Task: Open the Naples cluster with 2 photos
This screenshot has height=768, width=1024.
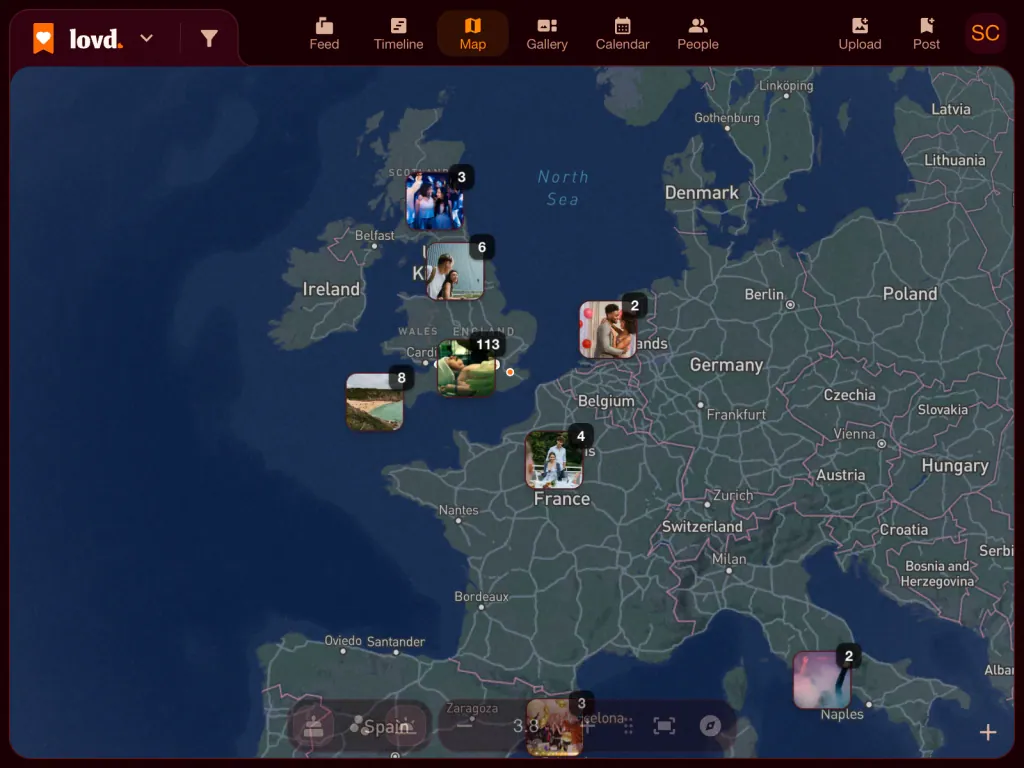Action: 822,680
